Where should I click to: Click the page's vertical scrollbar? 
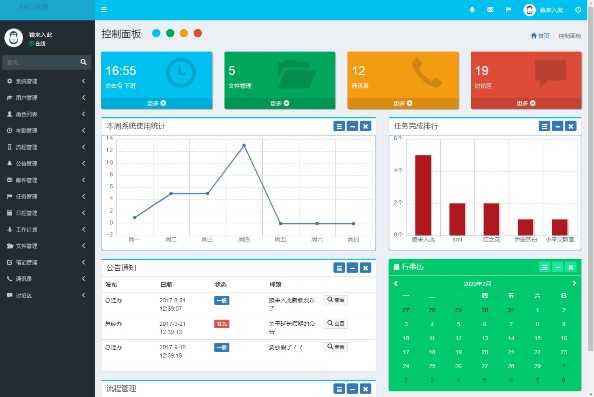pyautogui.click(x=591, y=178)
